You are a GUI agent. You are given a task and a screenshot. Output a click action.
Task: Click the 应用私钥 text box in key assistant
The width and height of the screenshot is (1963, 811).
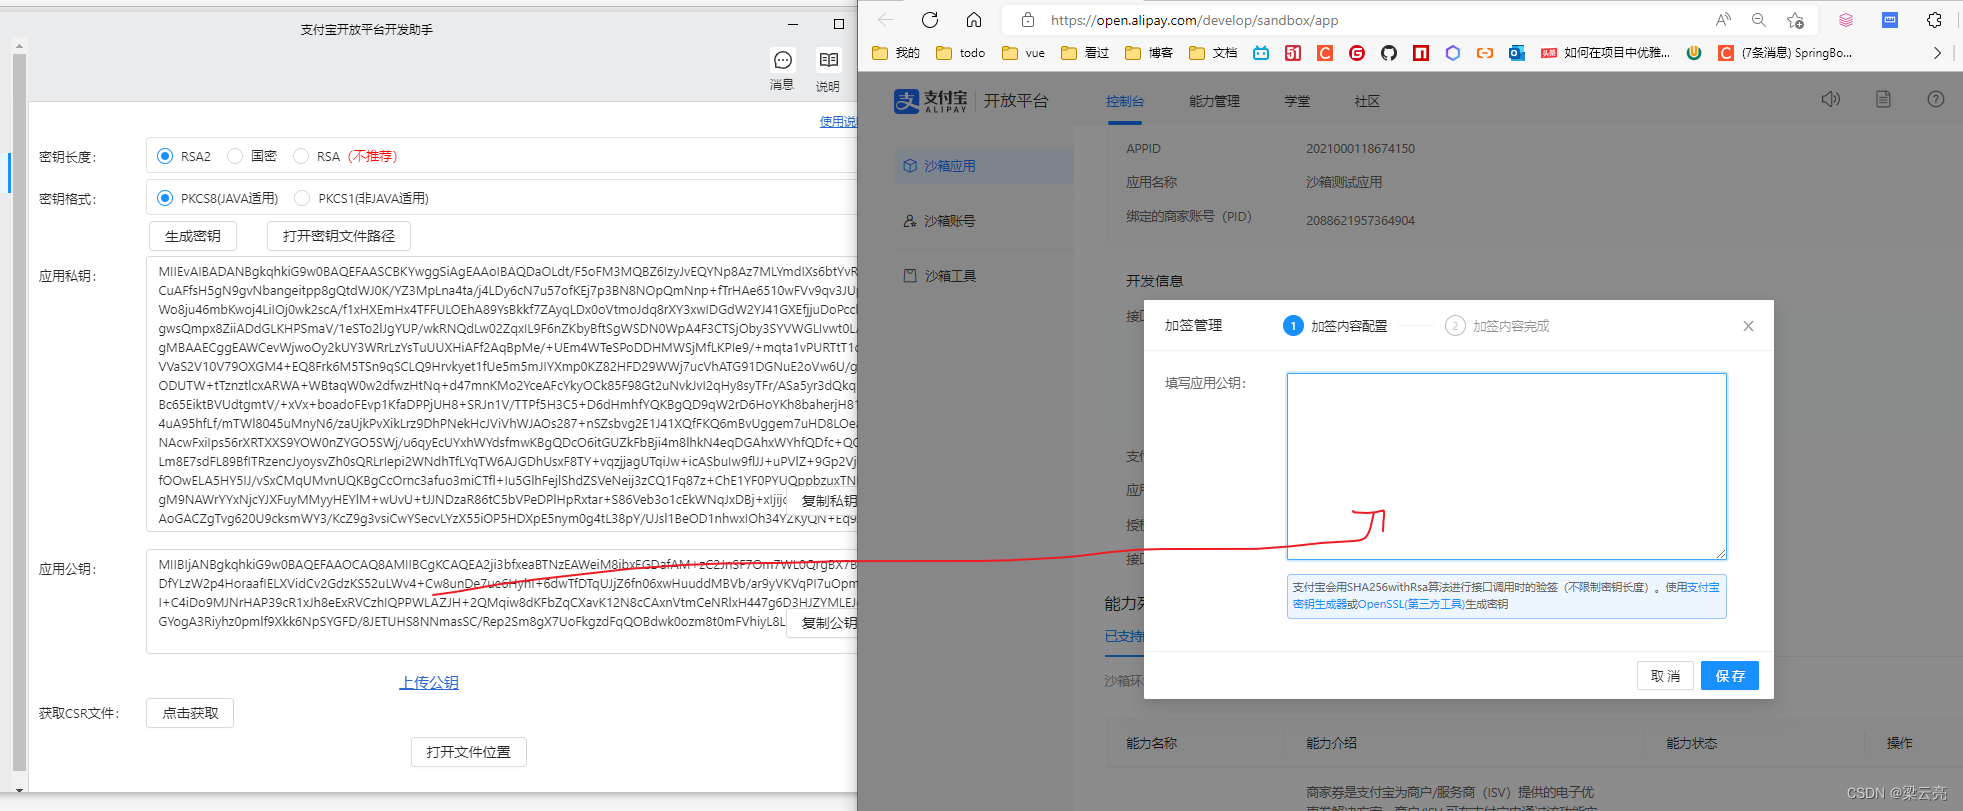coord(502,394)
